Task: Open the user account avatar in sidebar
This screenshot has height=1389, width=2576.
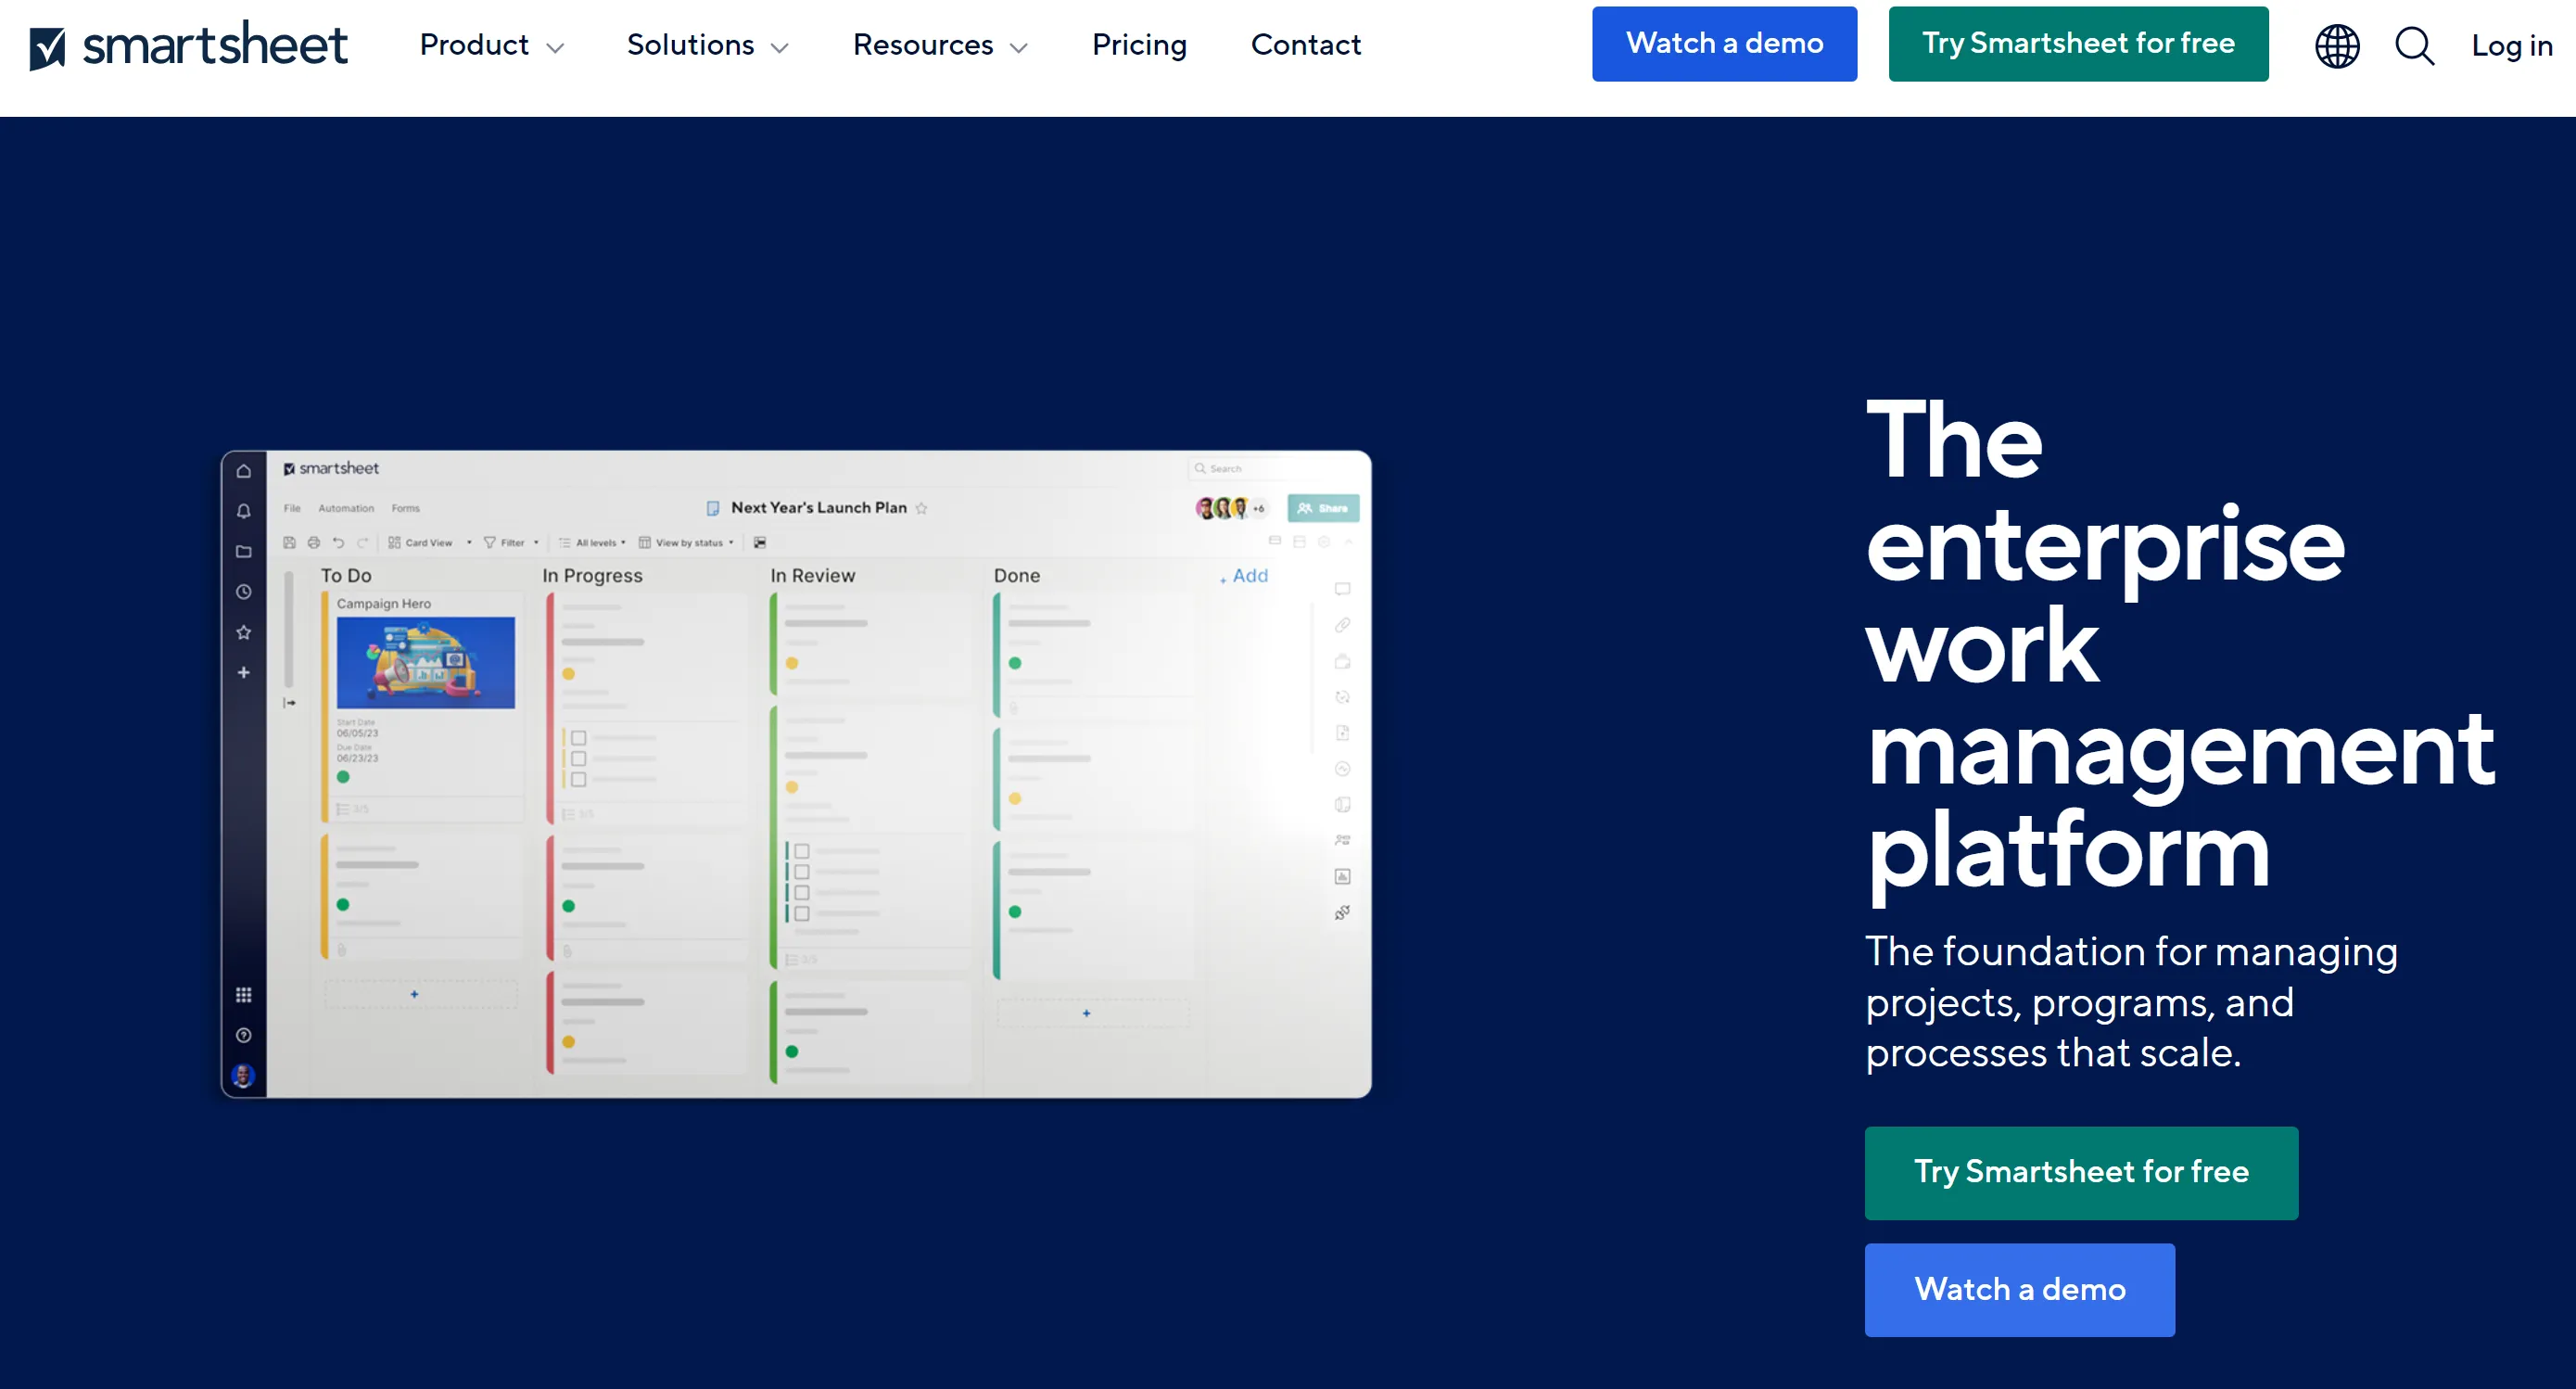Action: pyautogui.click(x=243, y=1076)
